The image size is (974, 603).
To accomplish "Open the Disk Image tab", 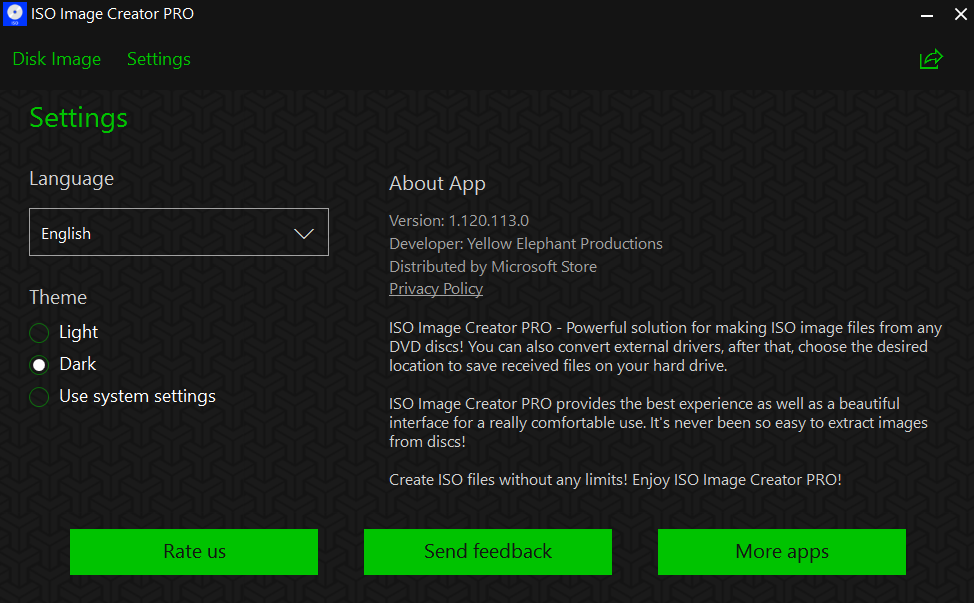I will pos(57,59).
